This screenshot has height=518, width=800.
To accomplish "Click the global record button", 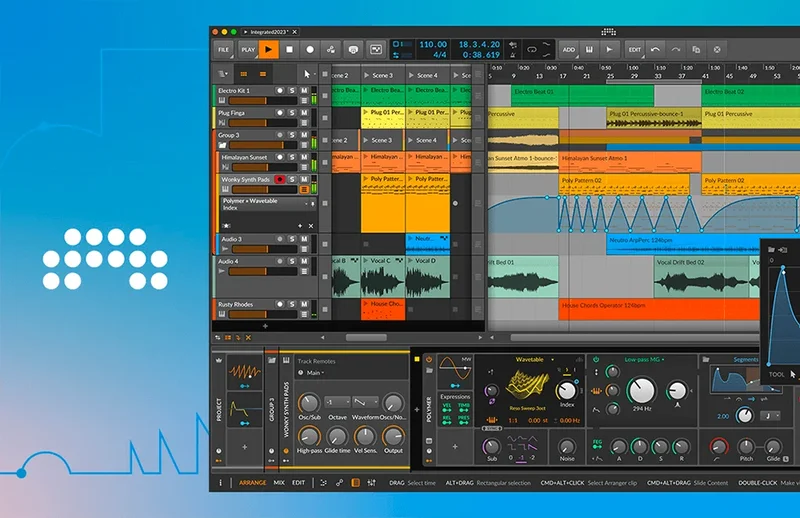I will (x=310, y=50).
